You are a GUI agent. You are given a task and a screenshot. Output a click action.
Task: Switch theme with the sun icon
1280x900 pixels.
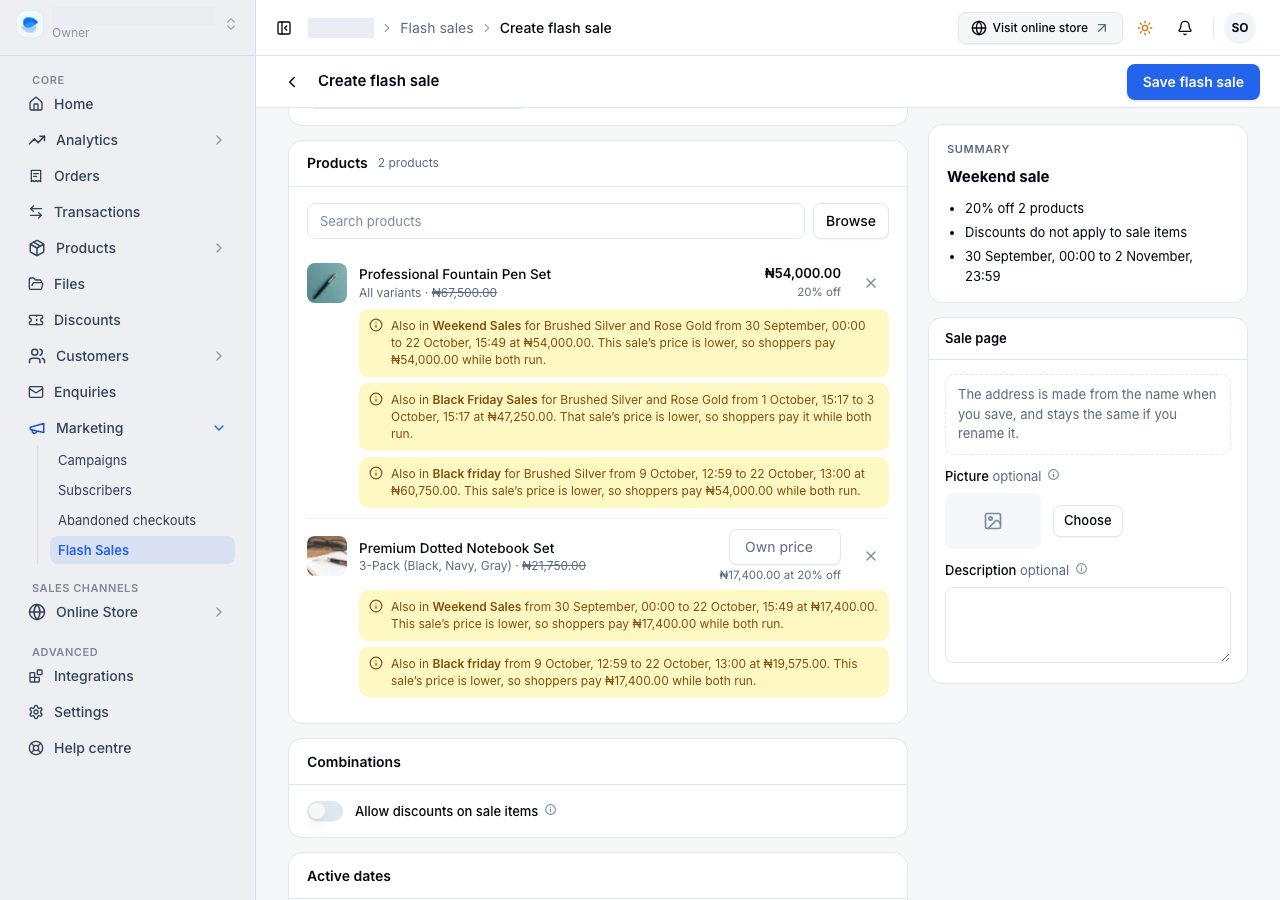(1145, 28)
